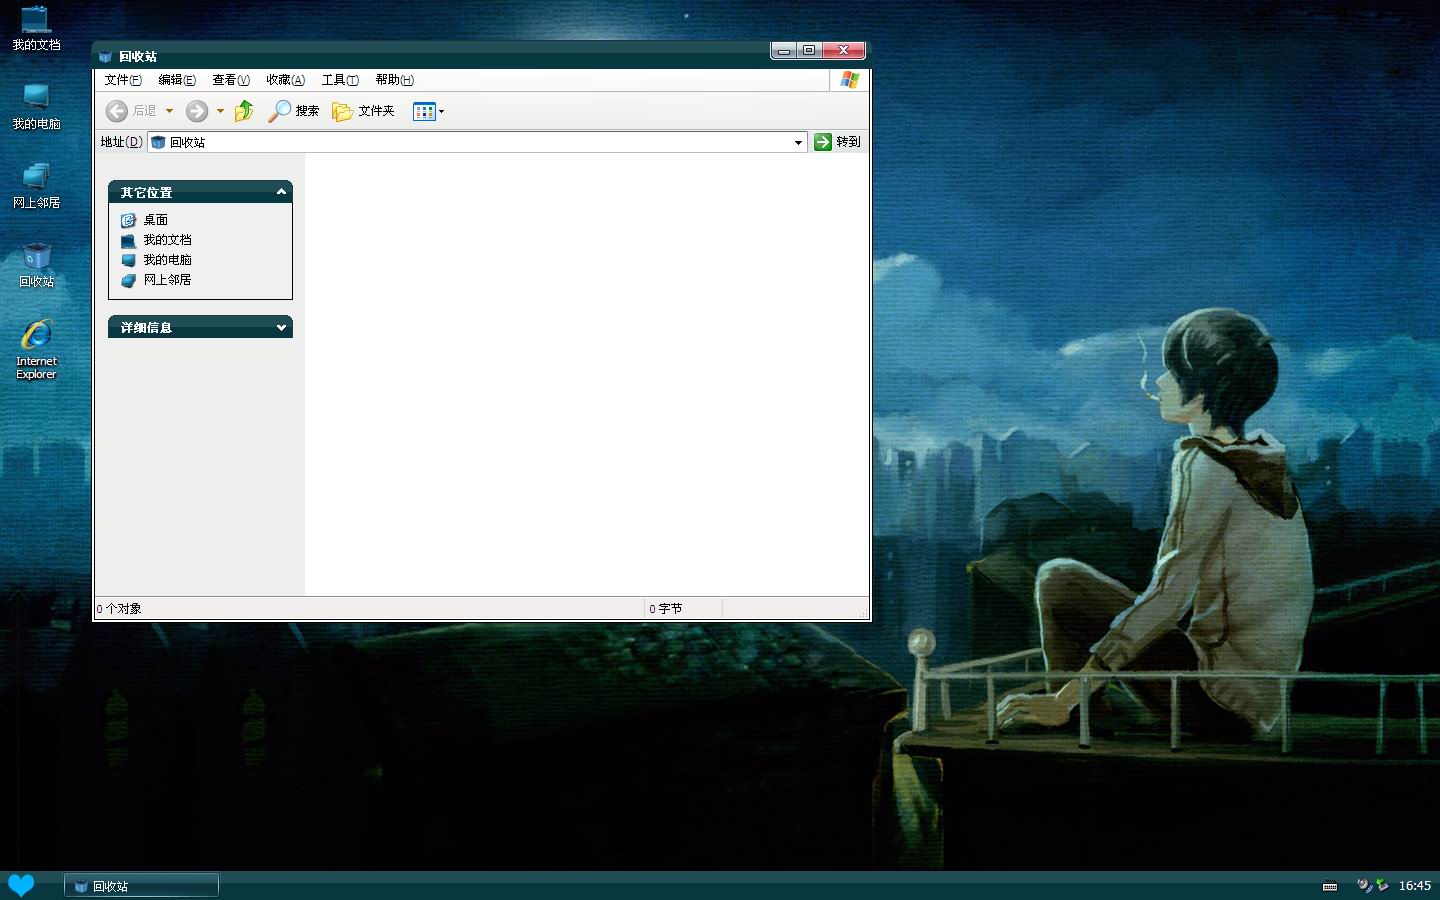Click the status bar text 0 个对象
Screen dimensions: 1440x900
[x=119, y=608]
